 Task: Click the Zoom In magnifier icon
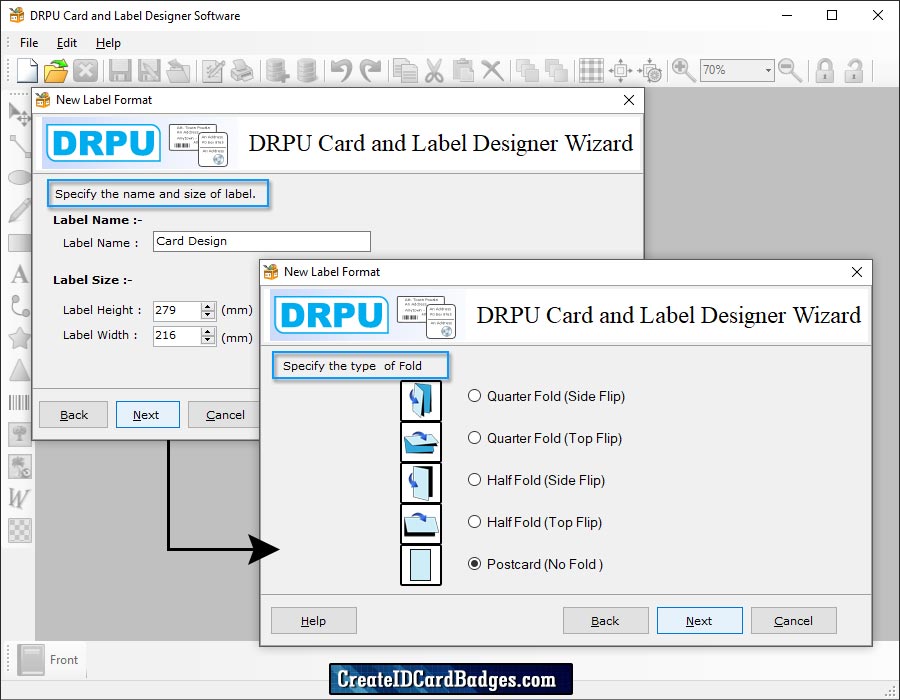(x=683, y=71)
